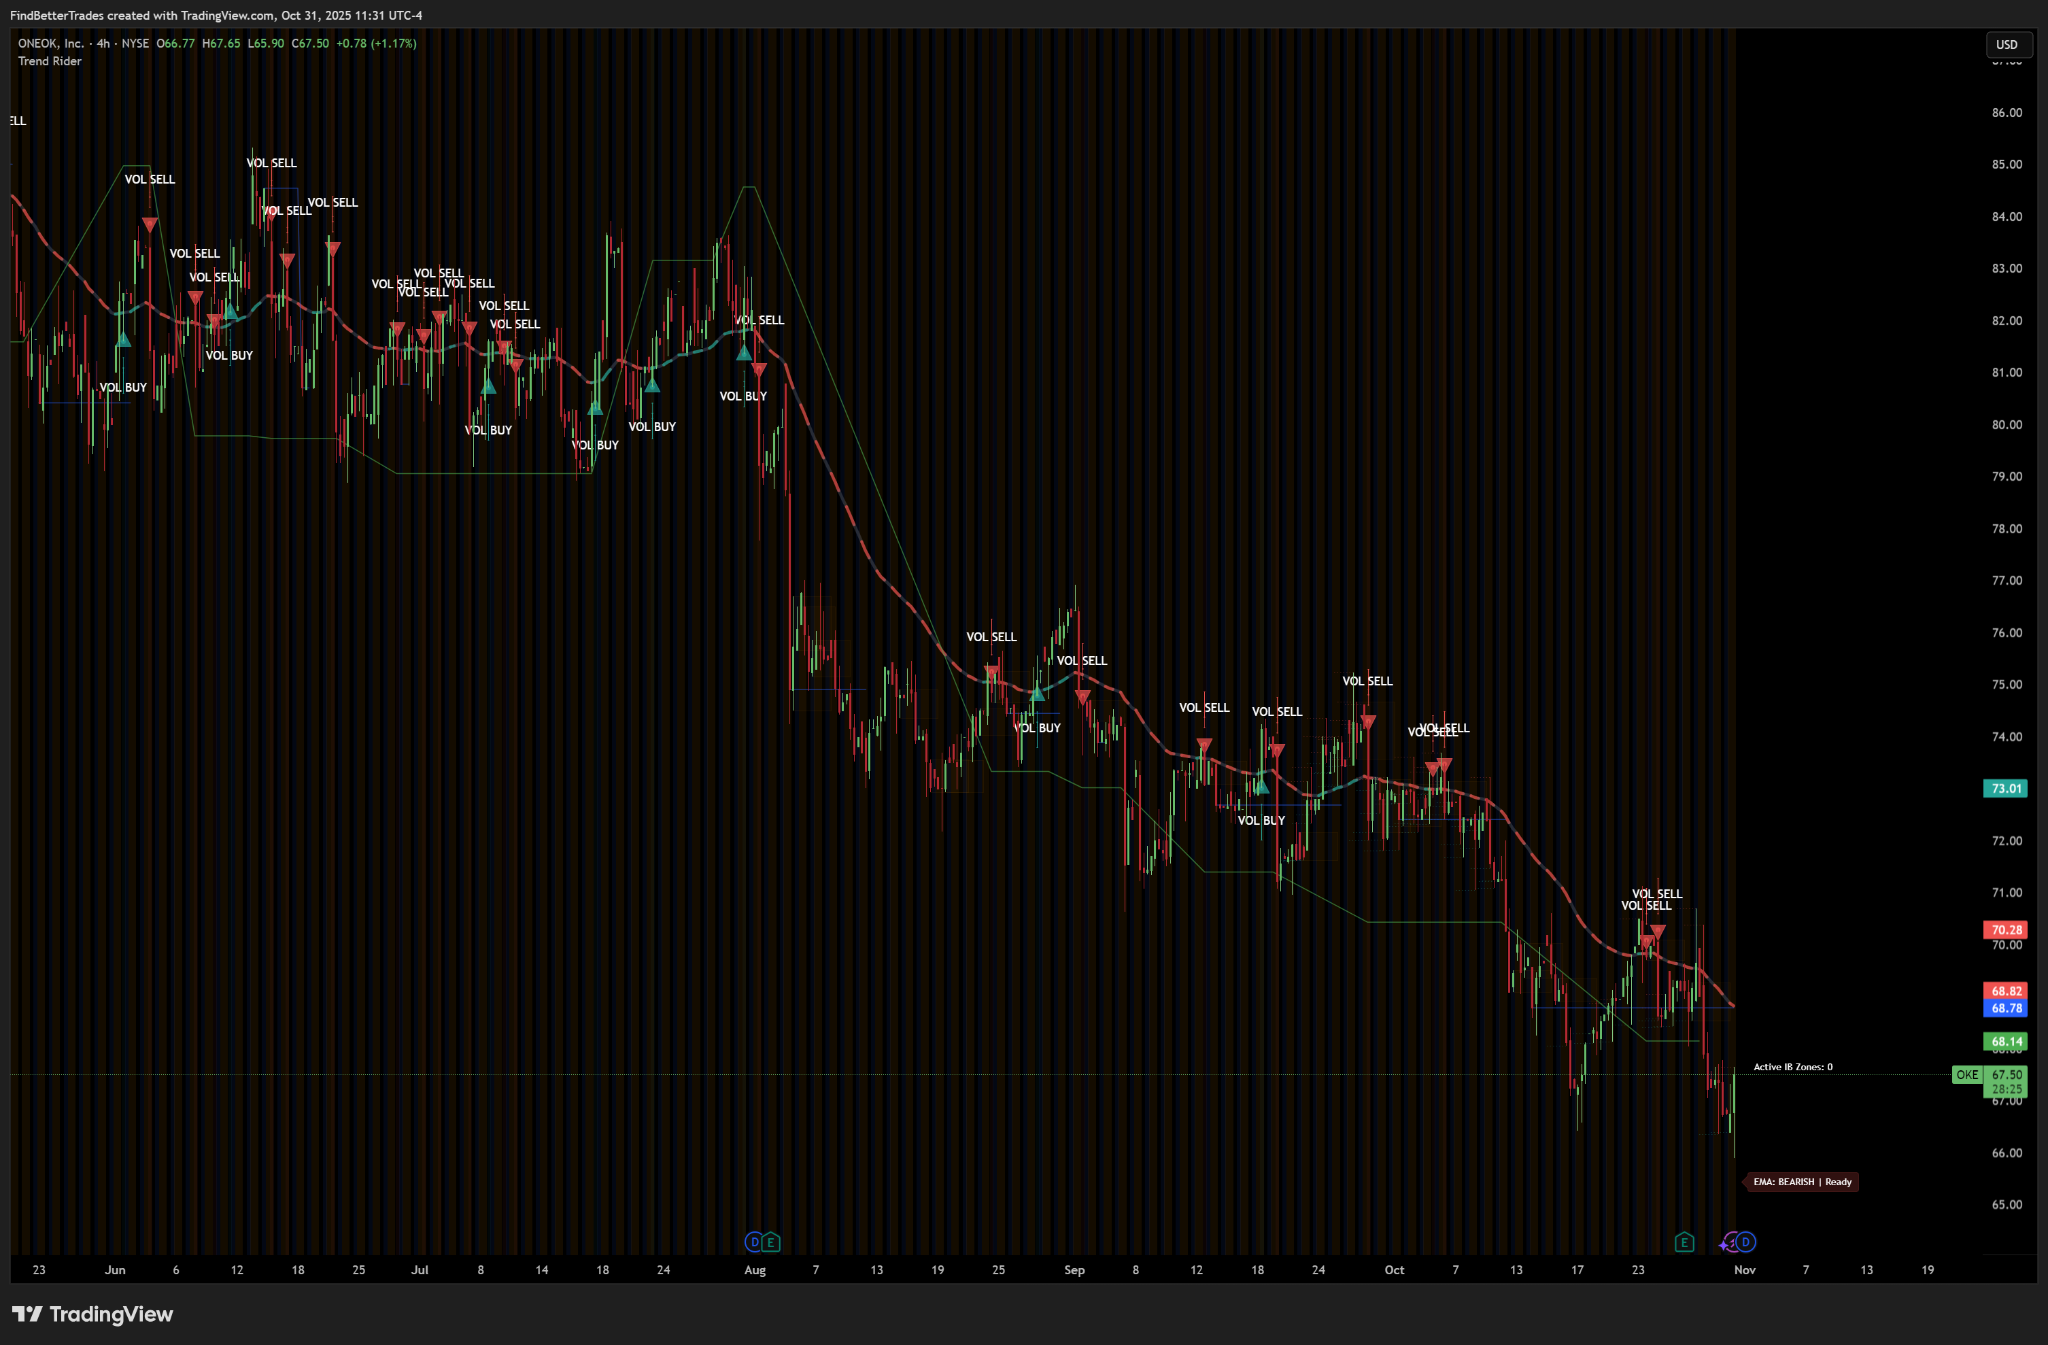
Task: Click the blue 68.78 price label
Action: [x=2005, y=1008]
